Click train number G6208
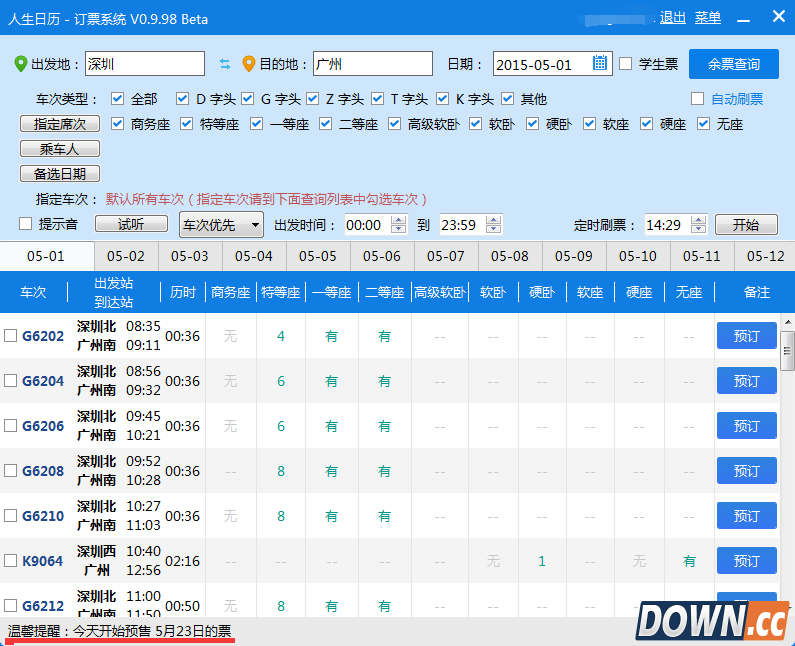This screenshot has width=795, height=646. point(43,471)
